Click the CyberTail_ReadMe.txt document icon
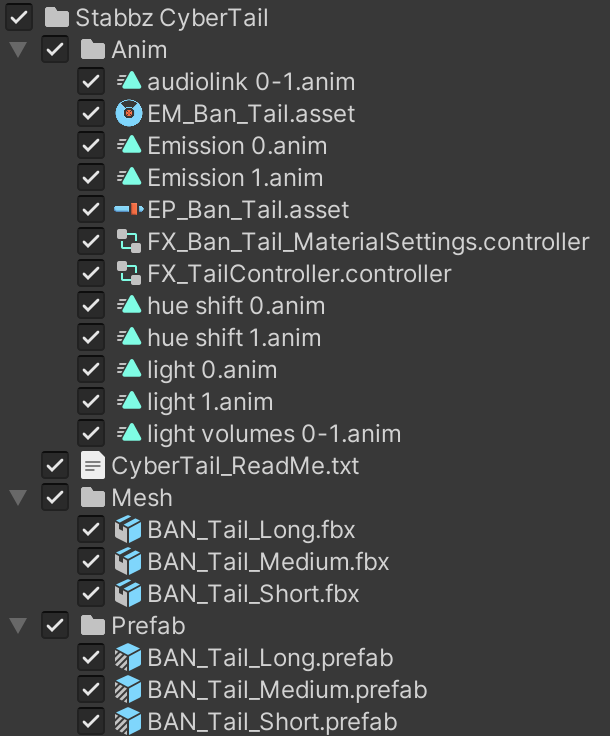The width and height of the screenshot is (610, 736). (93, 466)
